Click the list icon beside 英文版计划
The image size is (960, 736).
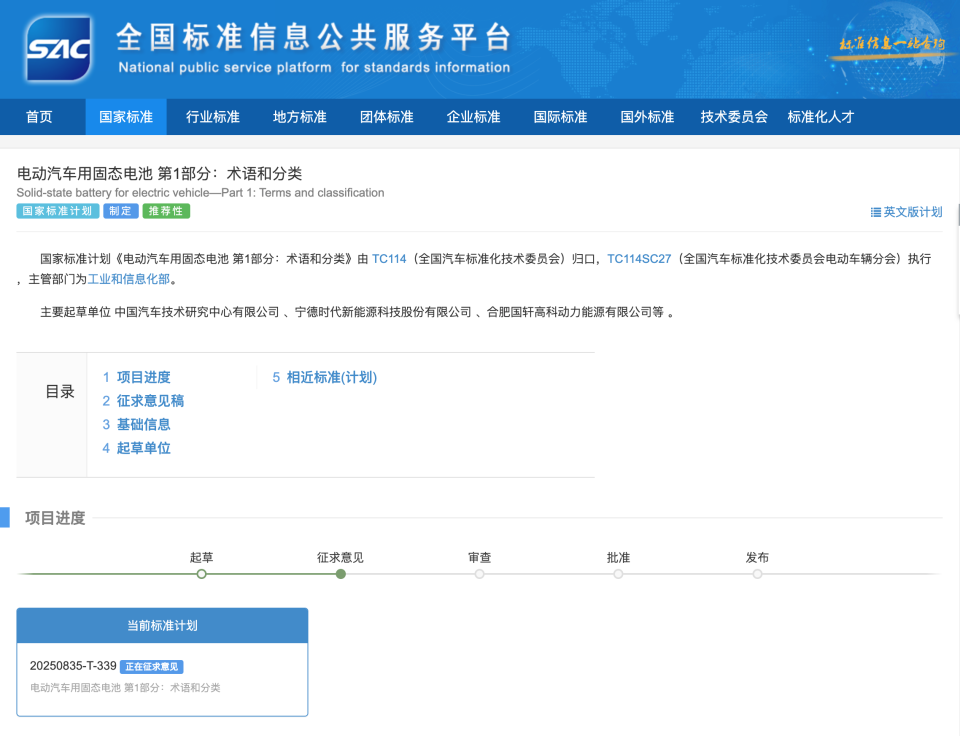click(878, 211)
